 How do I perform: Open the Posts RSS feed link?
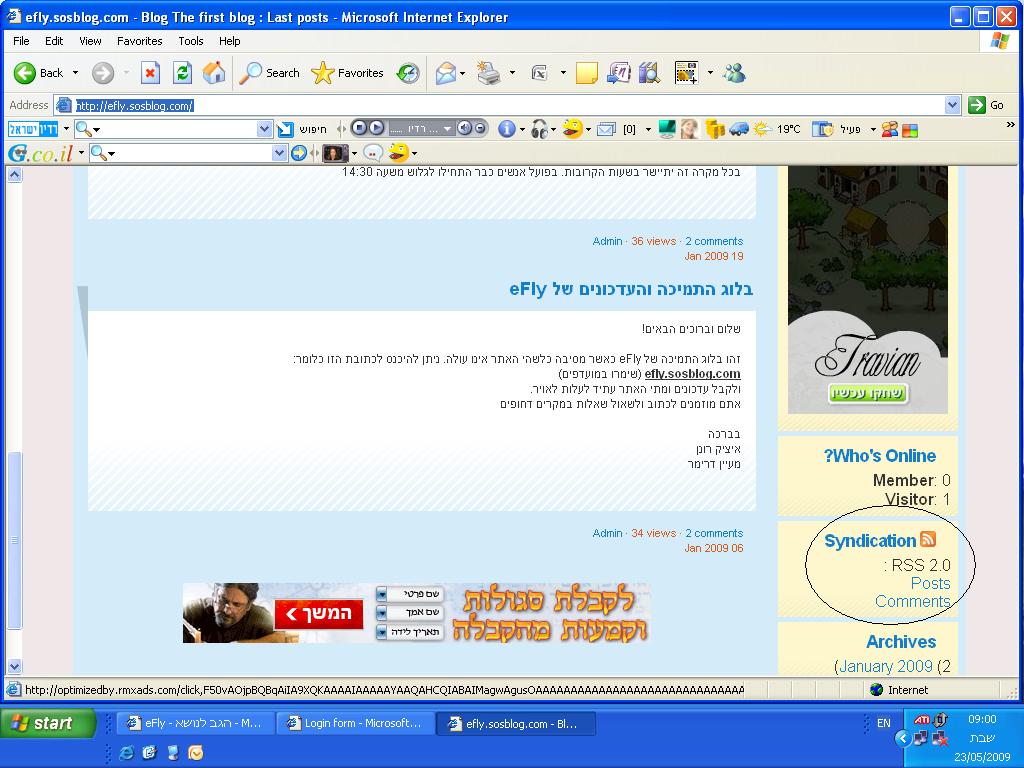pyautogui.click(x=931, y=583)
